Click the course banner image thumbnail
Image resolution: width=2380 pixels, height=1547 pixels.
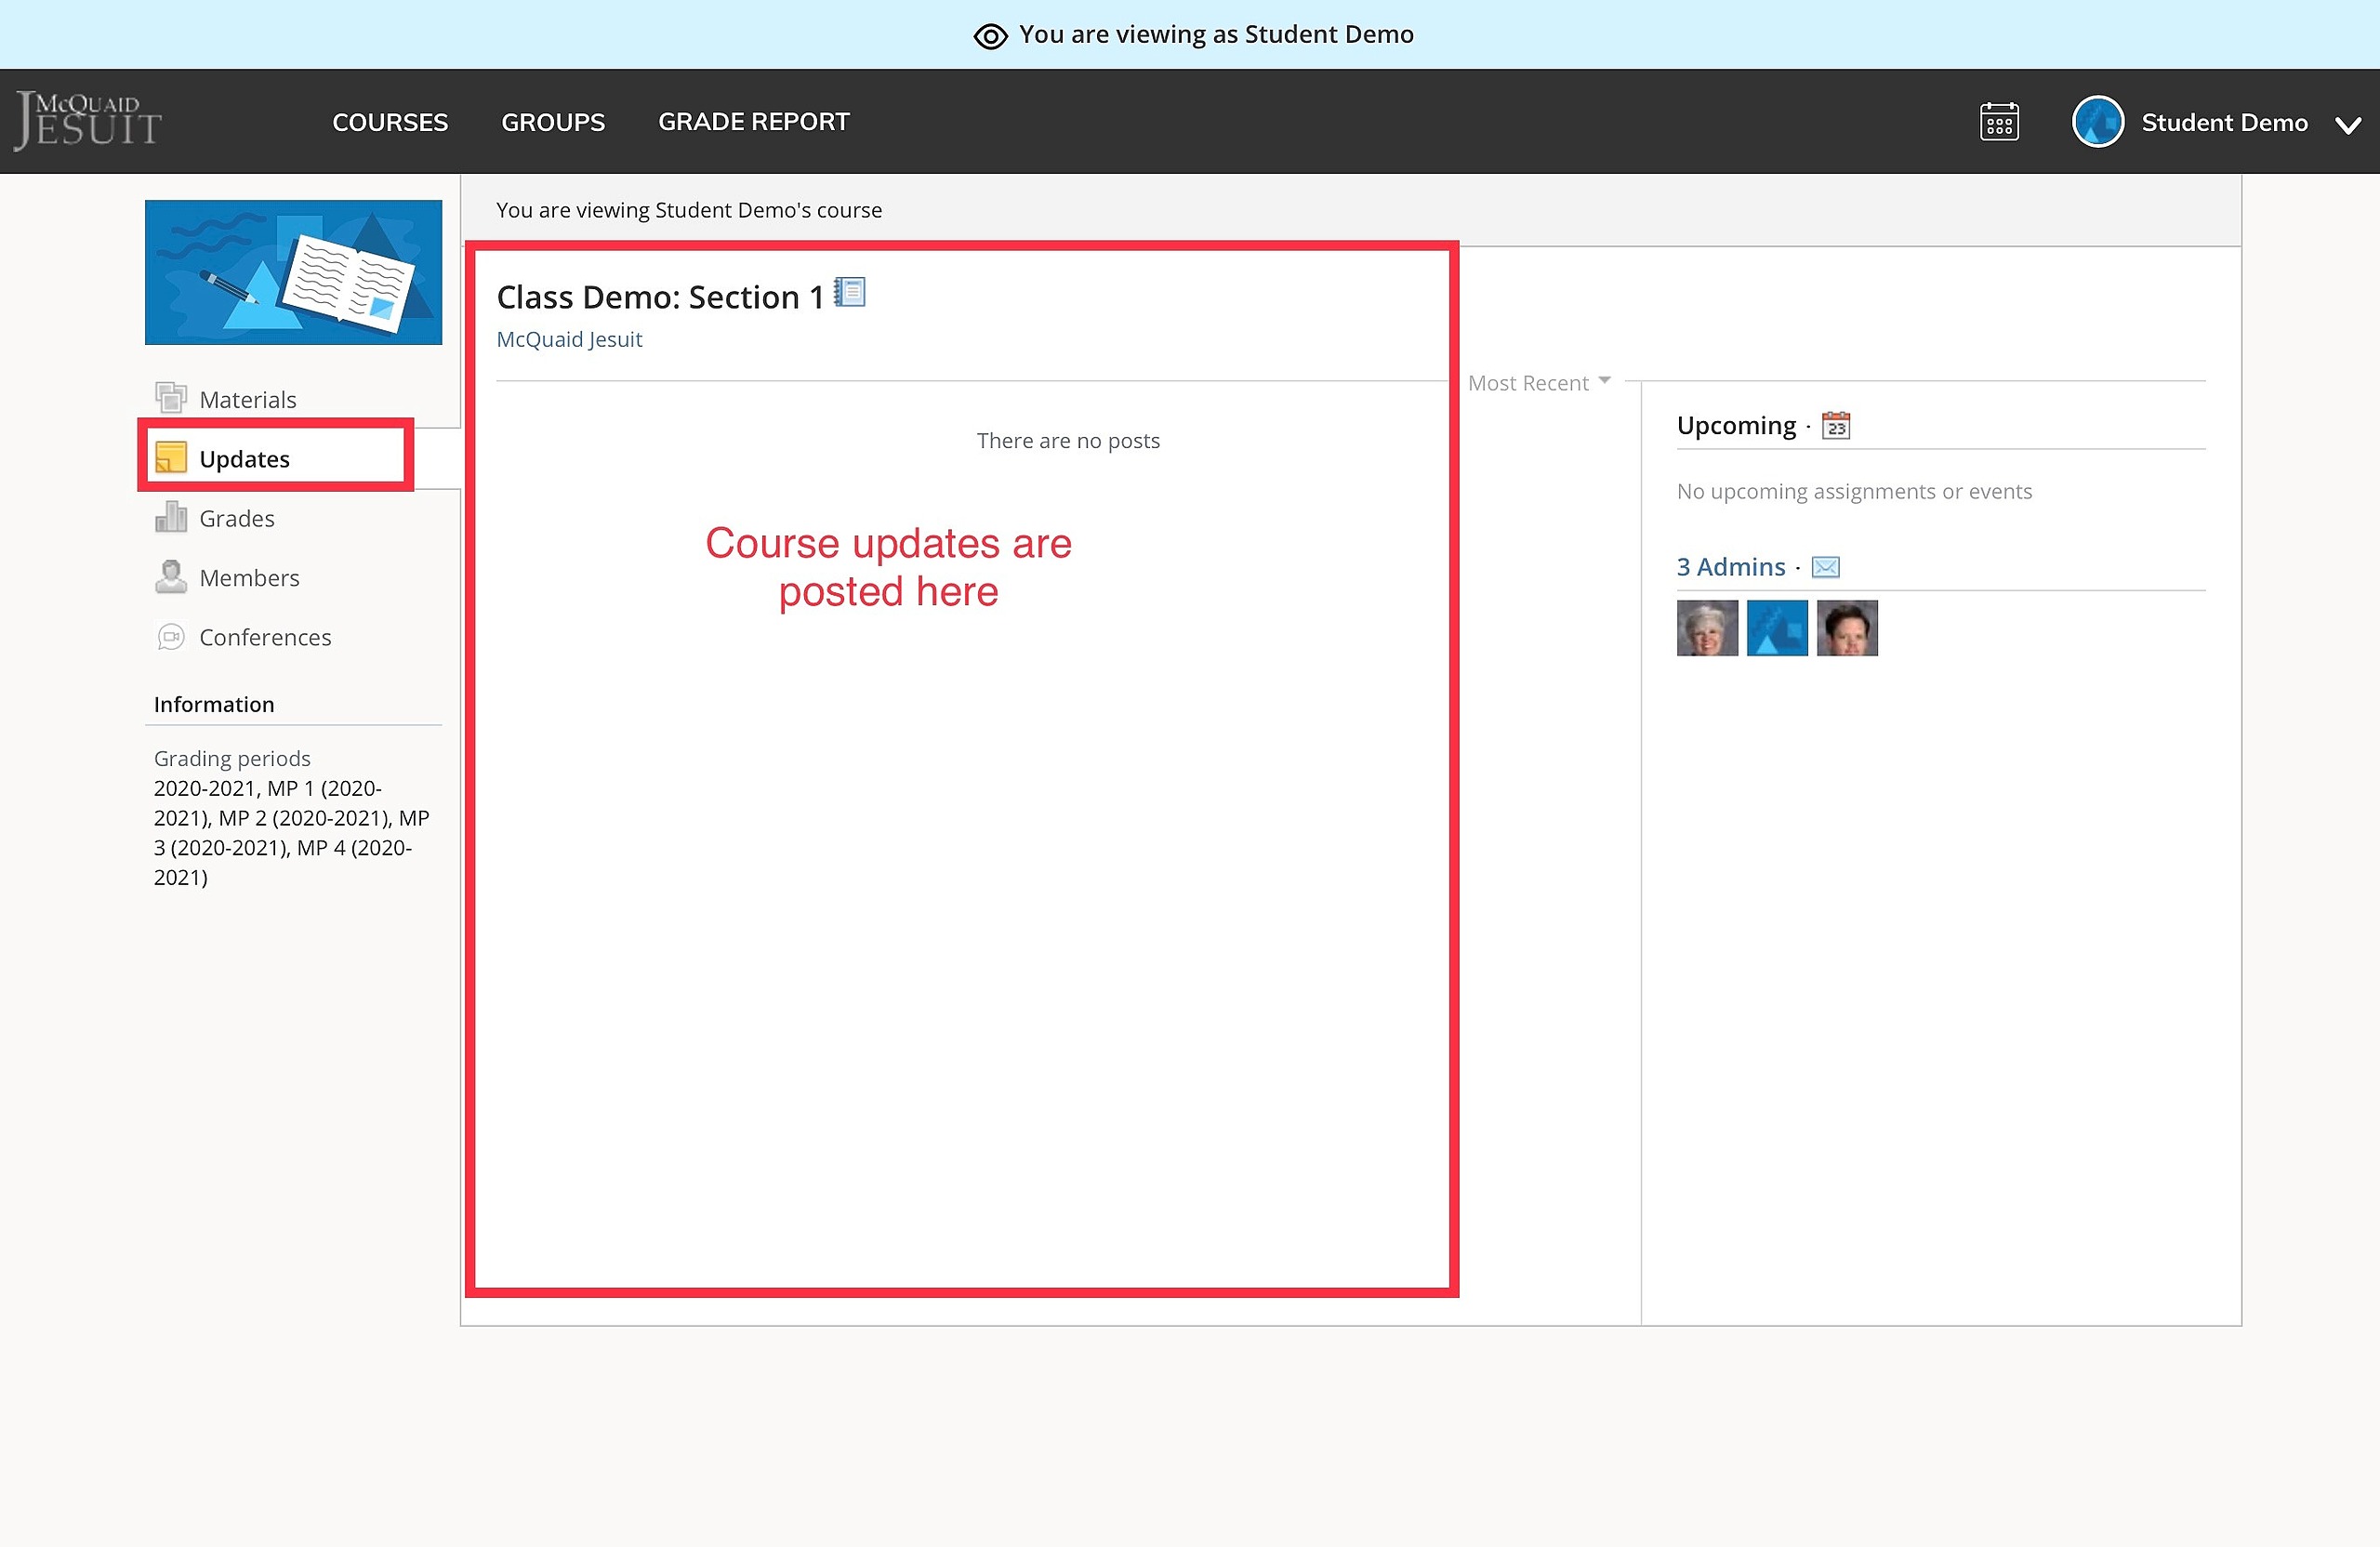click(293, 272)
